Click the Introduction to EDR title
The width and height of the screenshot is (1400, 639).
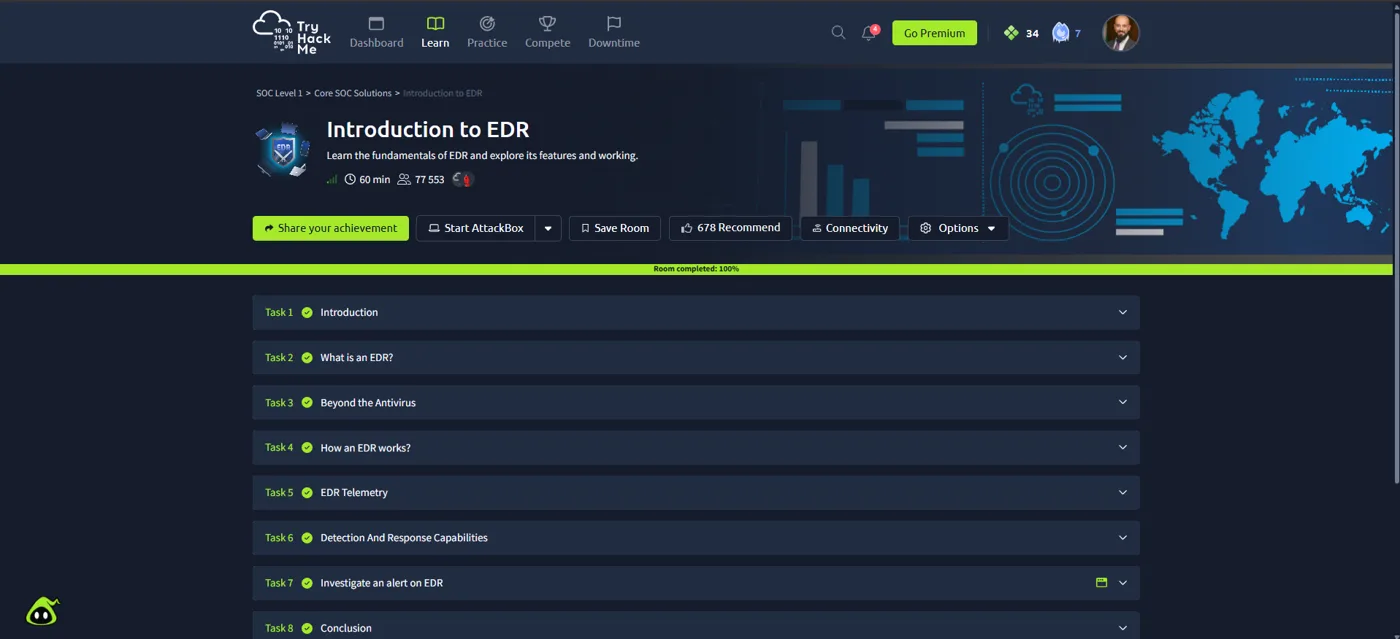[428, 130]
